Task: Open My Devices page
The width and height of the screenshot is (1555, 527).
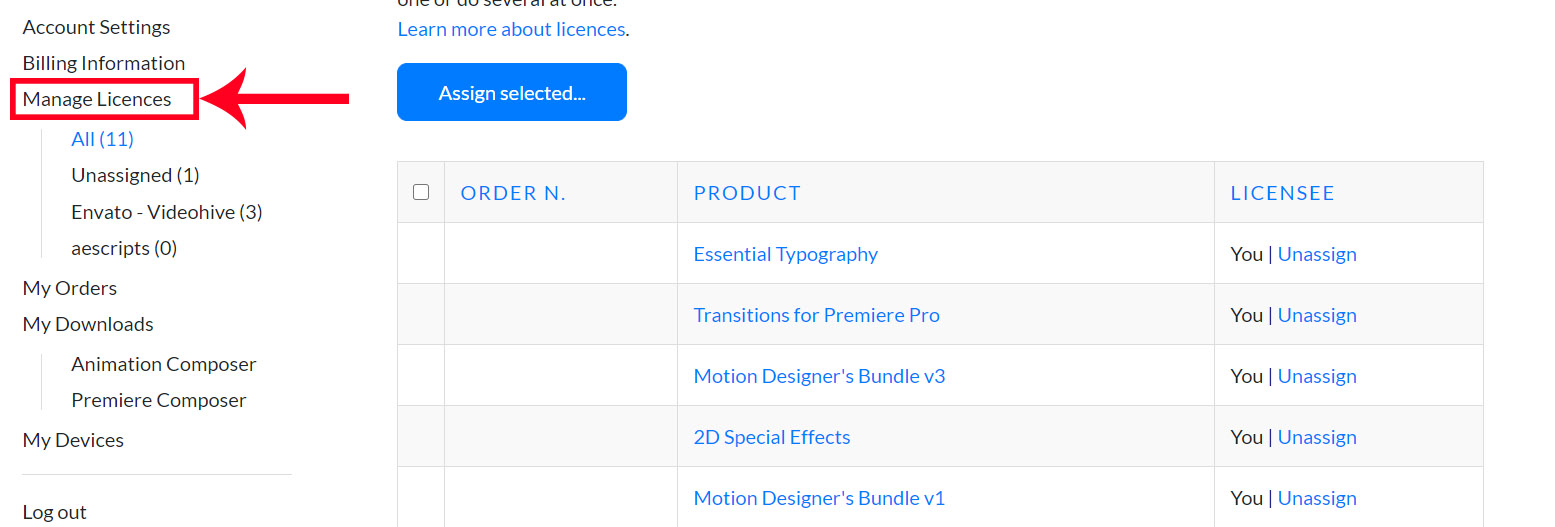Action: pyautogui.click(x=73, y=440)
